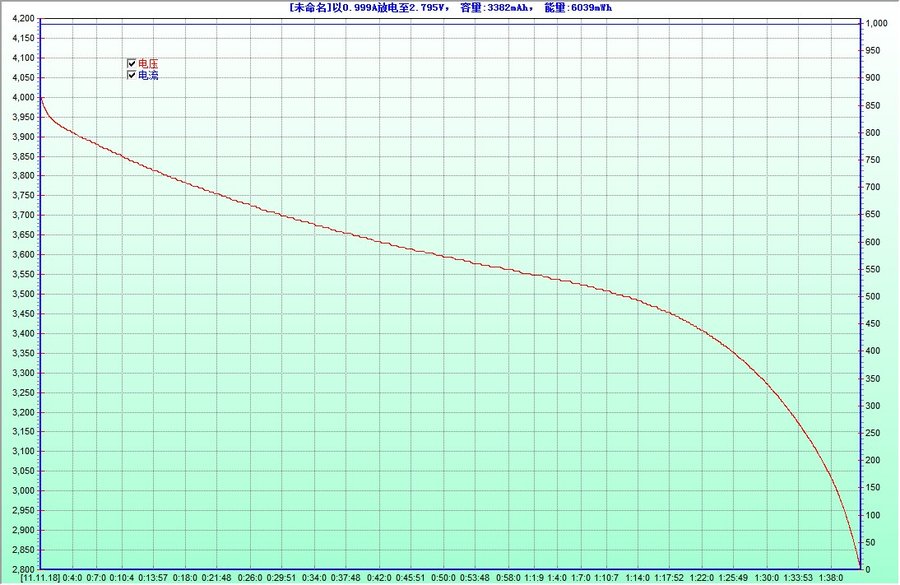Image resolution: width=900 pixels, height=585 pixels.
Task: Click the 0 label on right current axis
Action: pos(868,569)
